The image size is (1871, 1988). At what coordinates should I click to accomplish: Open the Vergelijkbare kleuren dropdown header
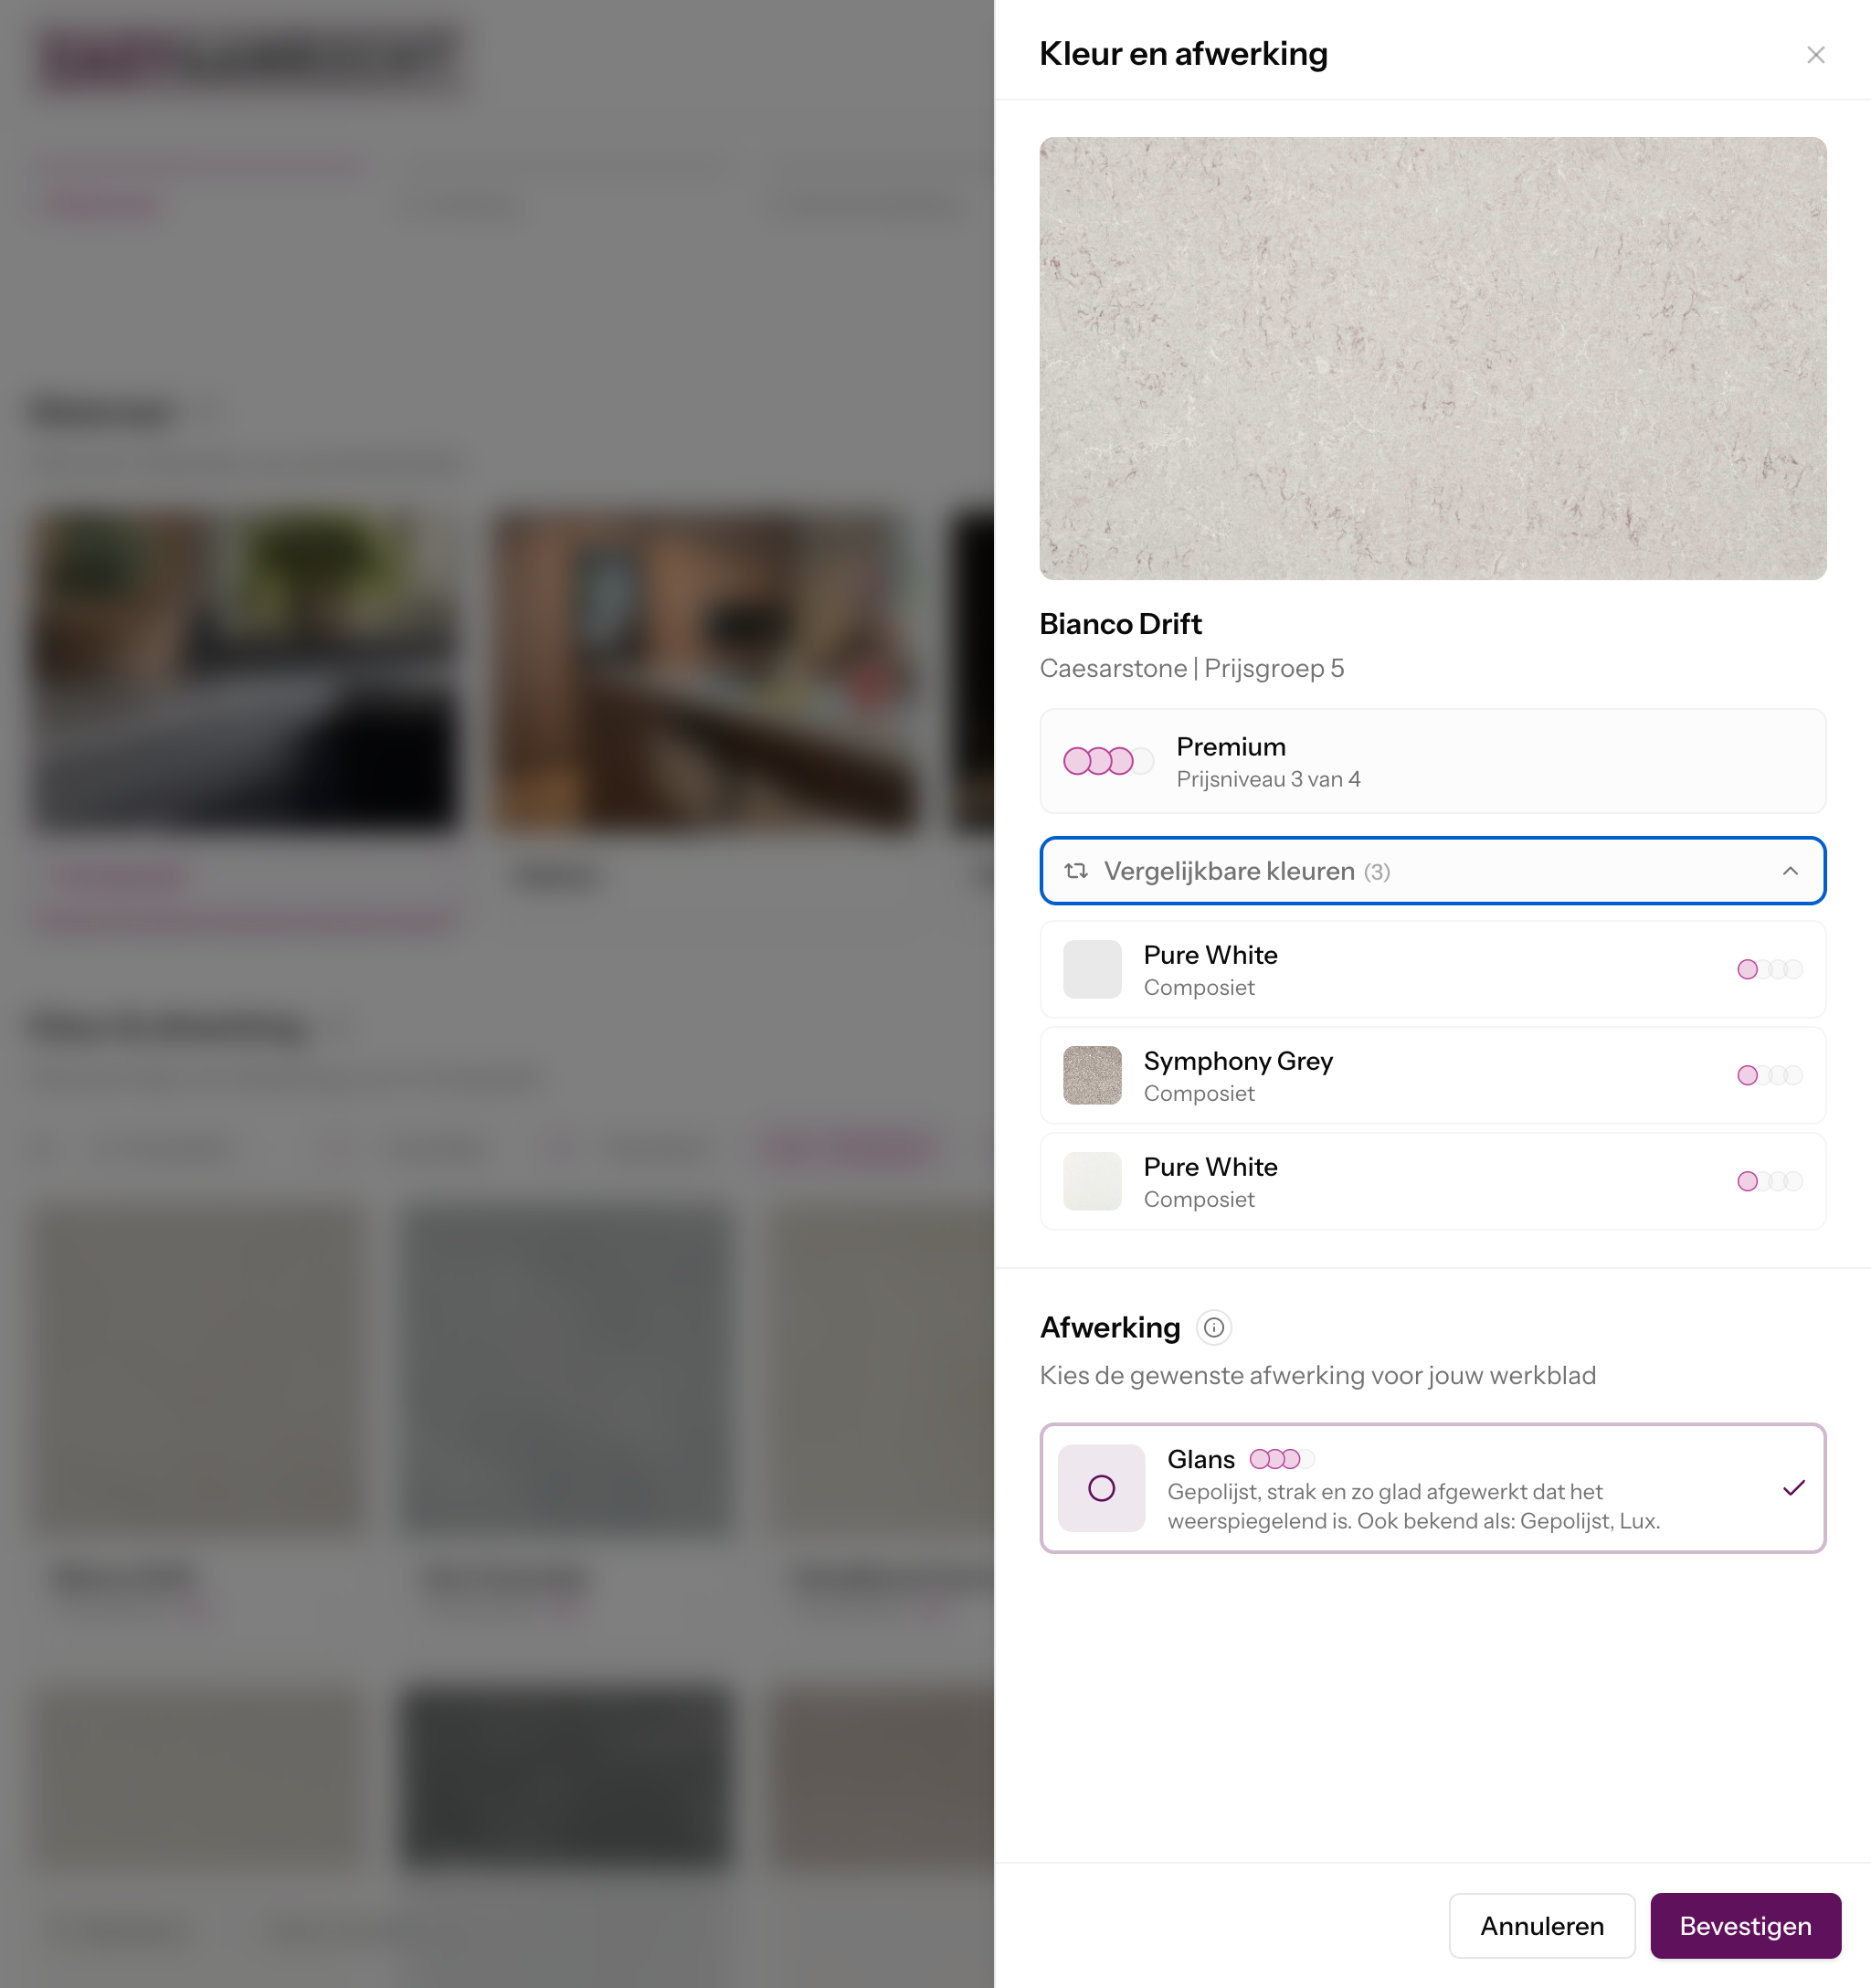(x=1432, y=871)
